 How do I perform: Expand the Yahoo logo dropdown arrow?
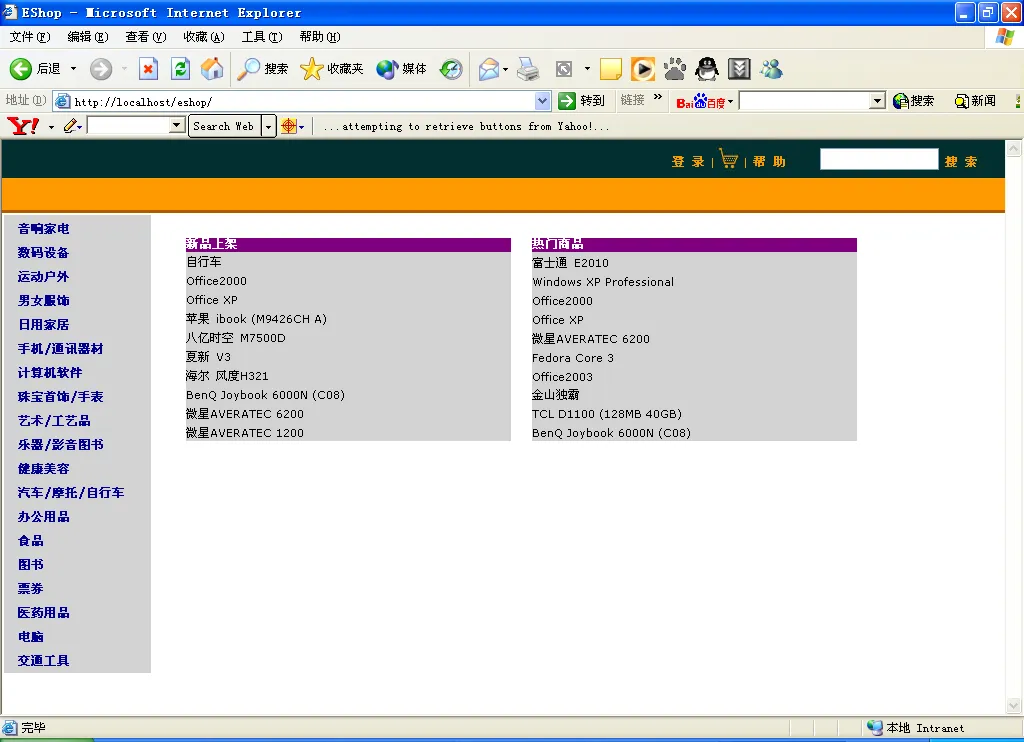point(52,127)
